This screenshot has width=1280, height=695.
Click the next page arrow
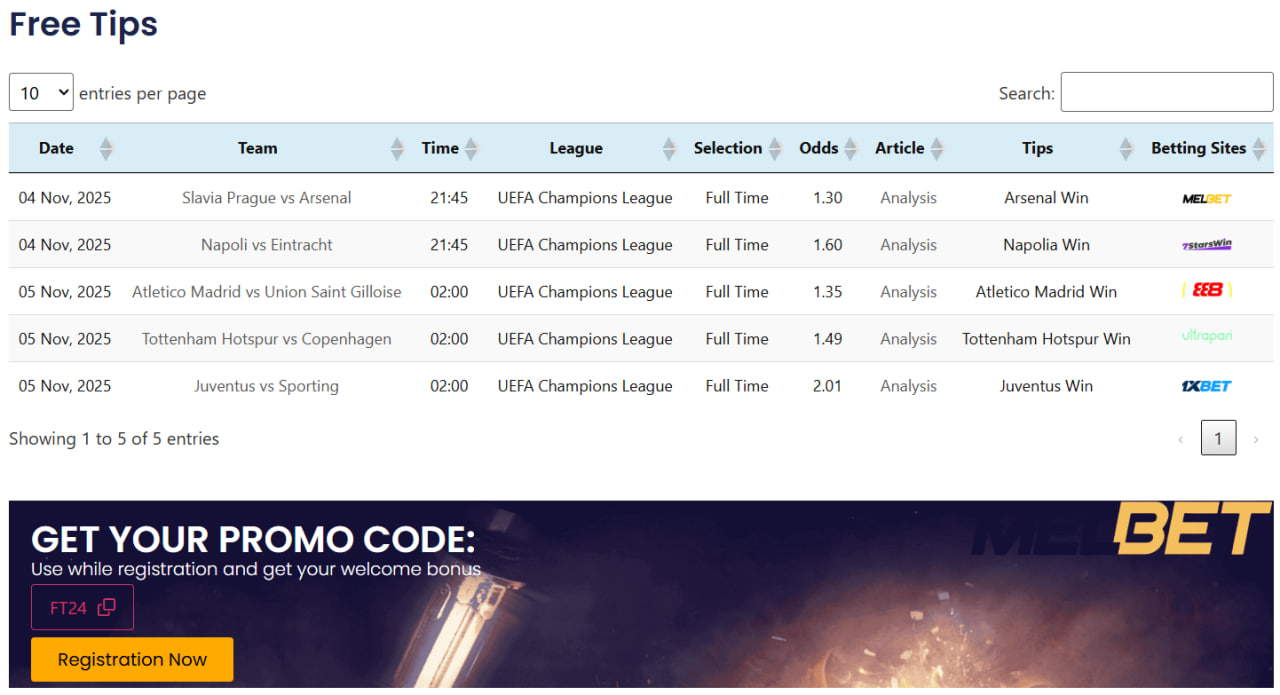[x=1256, y=439]
